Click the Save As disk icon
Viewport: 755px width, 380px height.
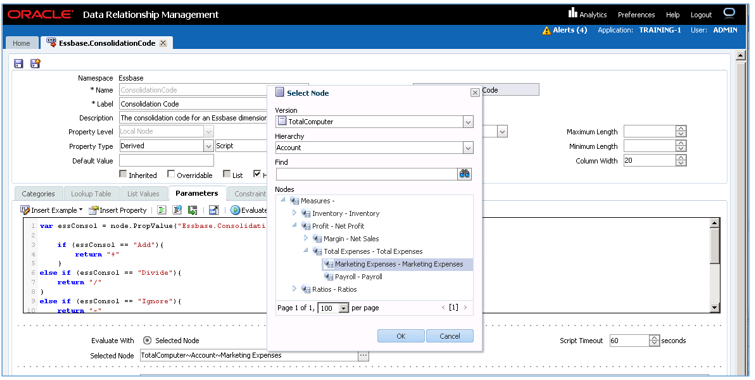(35, 64)
